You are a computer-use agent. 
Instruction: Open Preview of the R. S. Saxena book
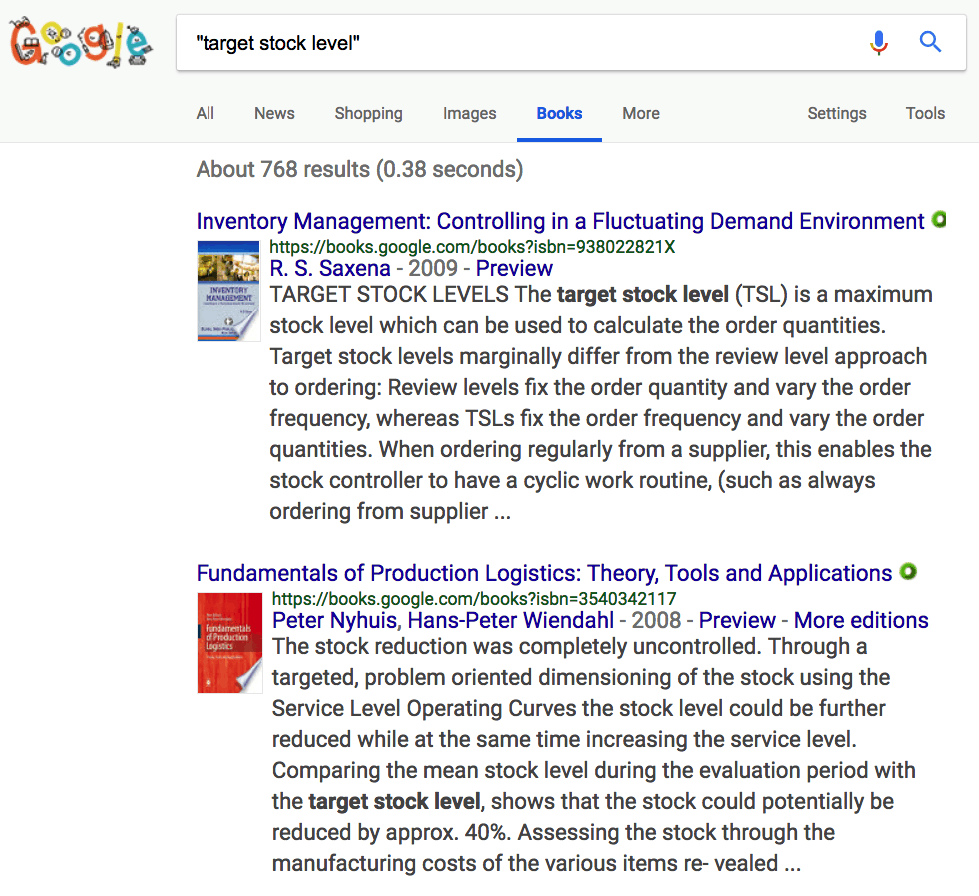tap(514, 268)
